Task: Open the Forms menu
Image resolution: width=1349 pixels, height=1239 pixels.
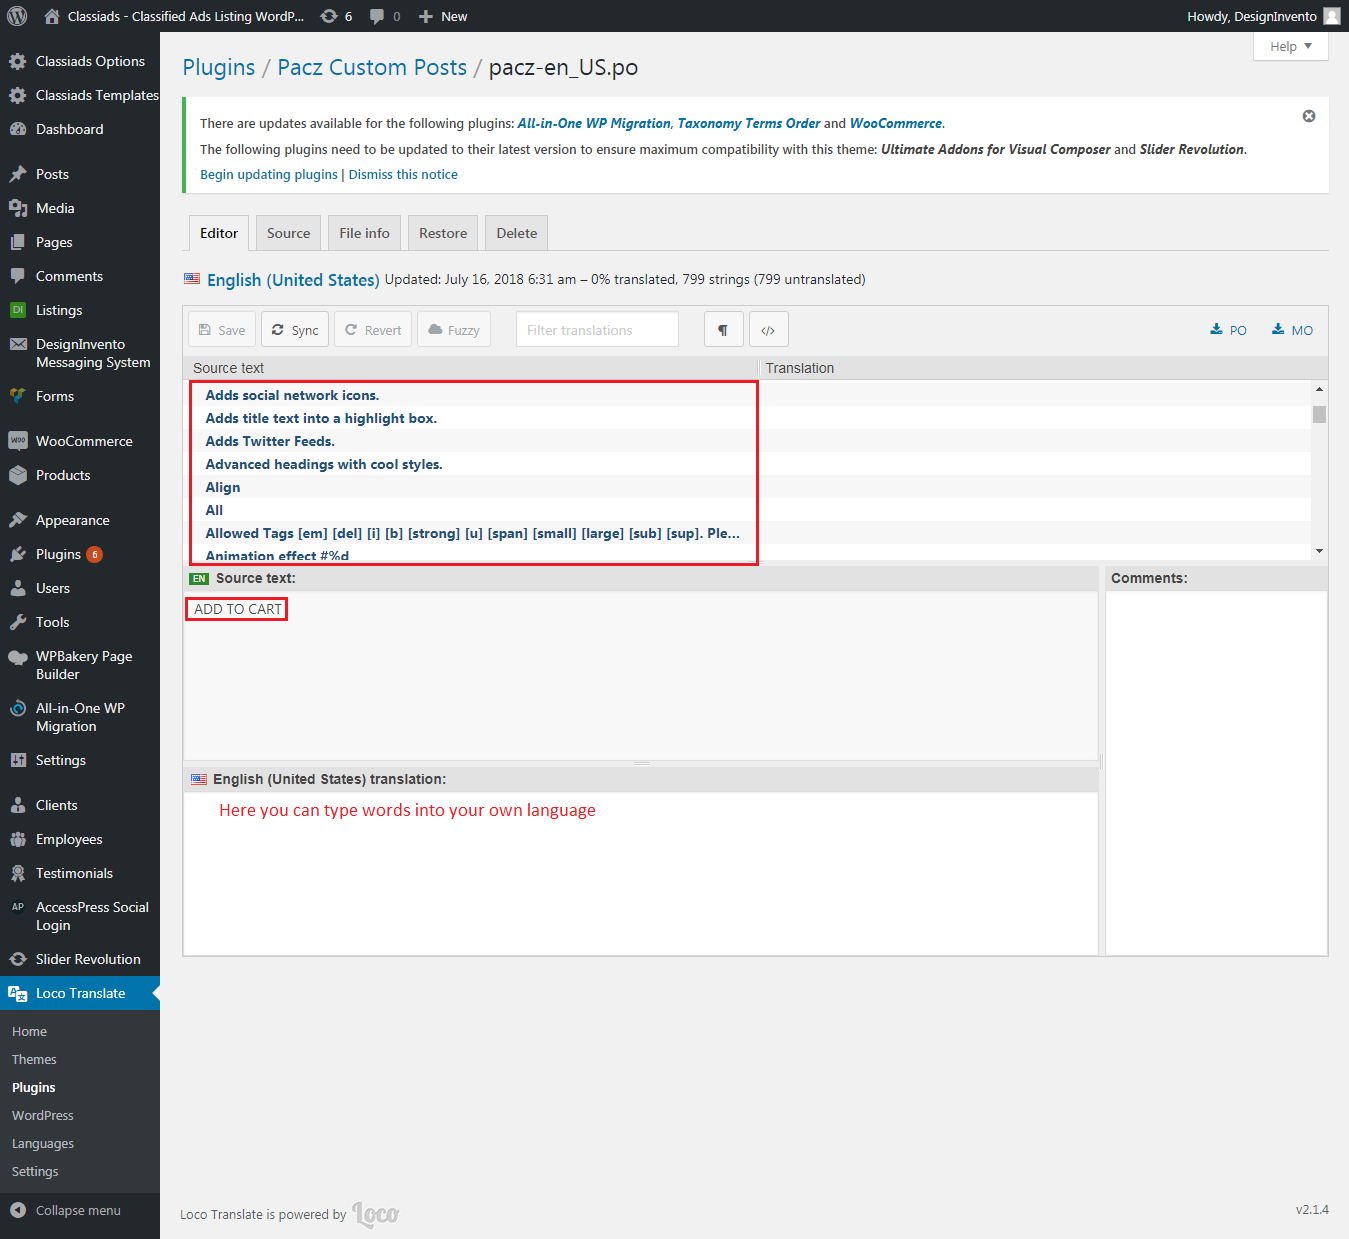Action: point(80,396)
